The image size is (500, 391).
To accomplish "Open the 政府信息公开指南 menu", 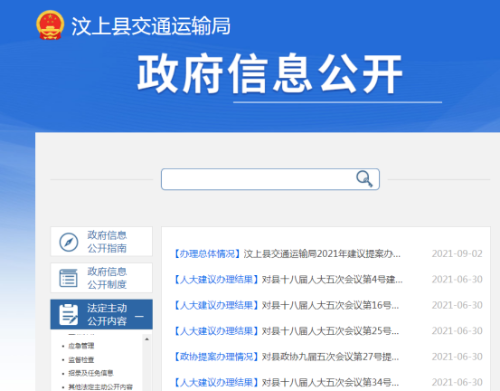I will click(x=102, y=242).
